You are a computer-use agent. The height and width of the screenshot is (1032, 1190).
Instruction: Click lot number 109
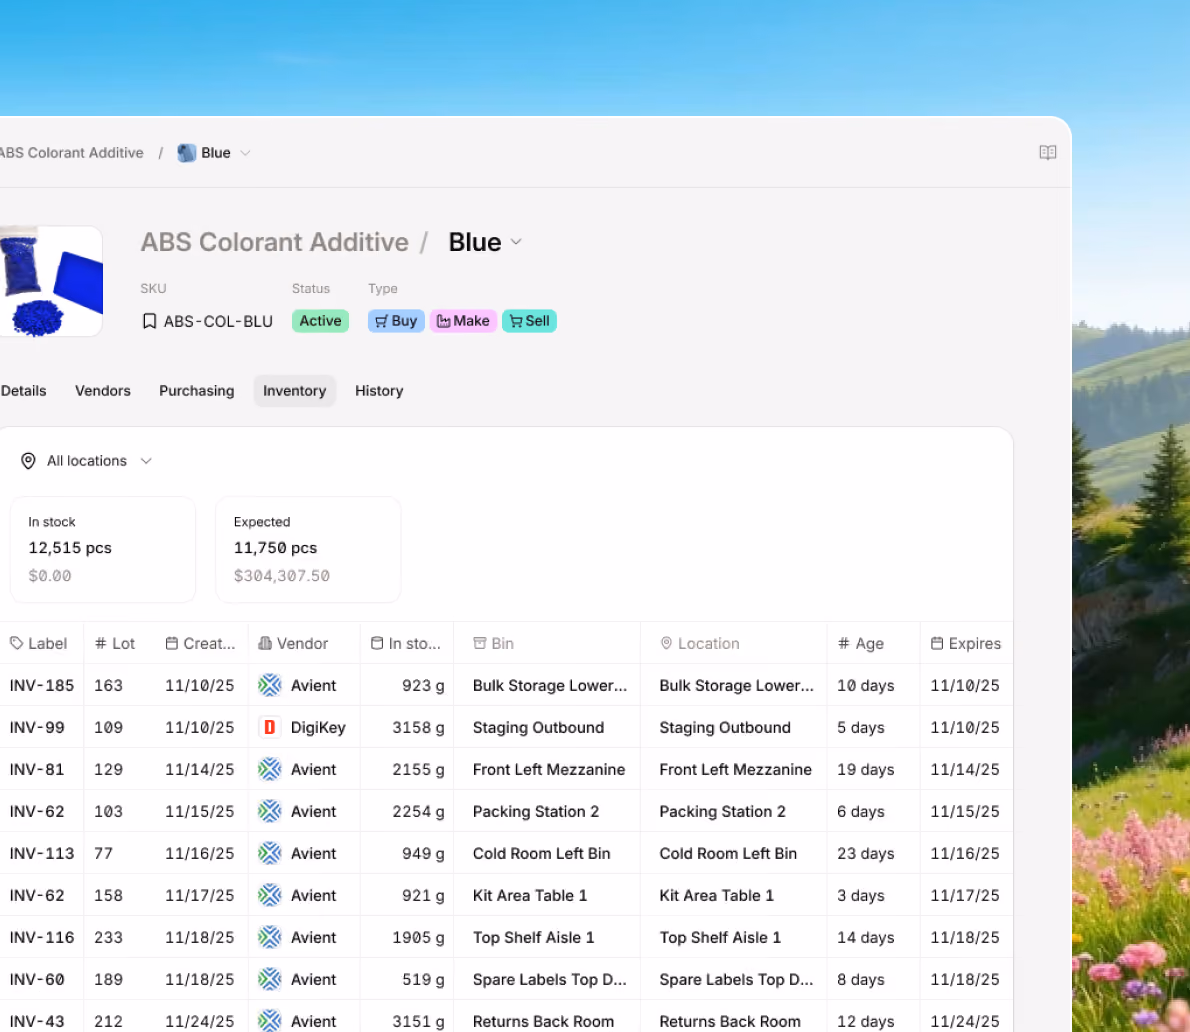click(x=109, y=728)
